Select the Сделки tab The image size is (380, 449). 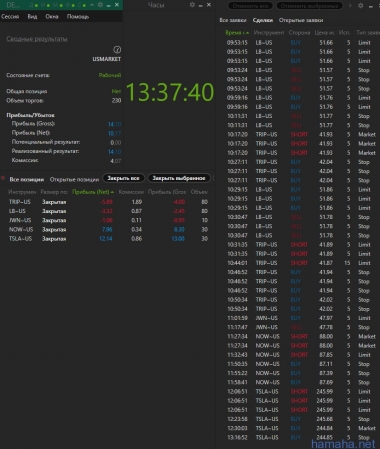point(263,20)
